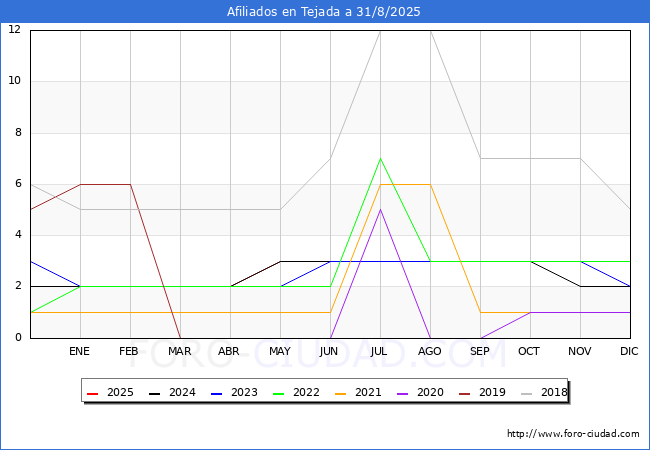The width and height of the screenshot is (650, 450).
Task: Select the 2021 legend label
Action: coord(368,392)
